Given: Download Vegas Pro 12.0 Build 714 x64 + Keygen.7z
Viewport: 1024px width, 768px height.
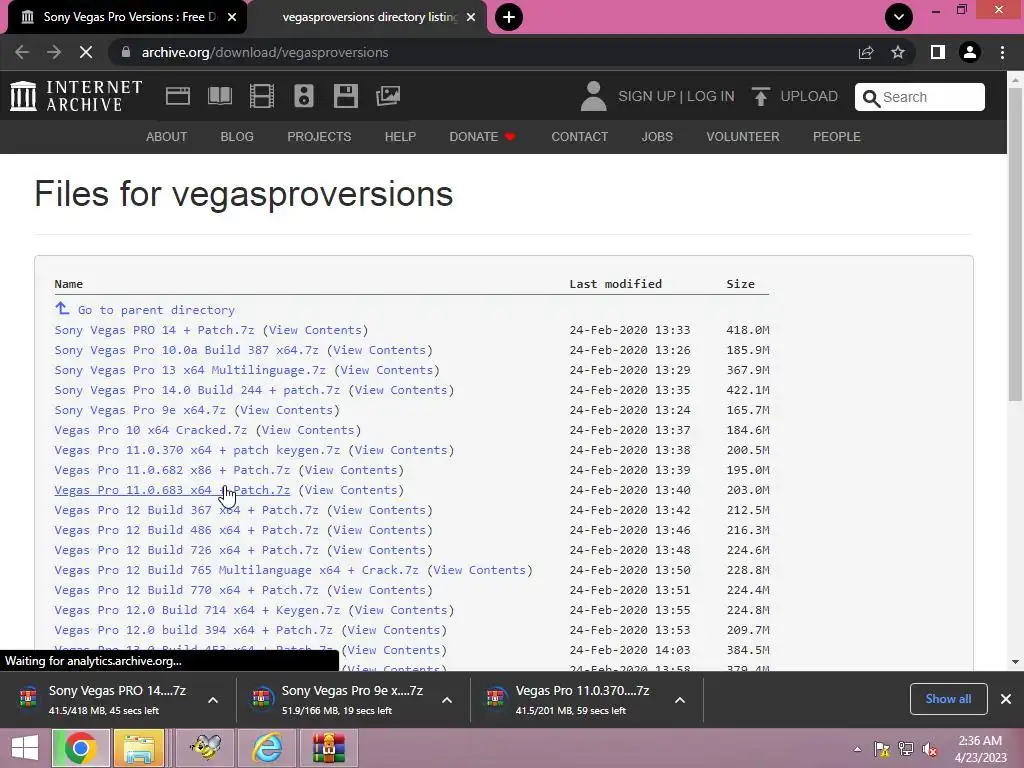Looking at the screenshot, I should pyautogui.click(x=197, y=610).
